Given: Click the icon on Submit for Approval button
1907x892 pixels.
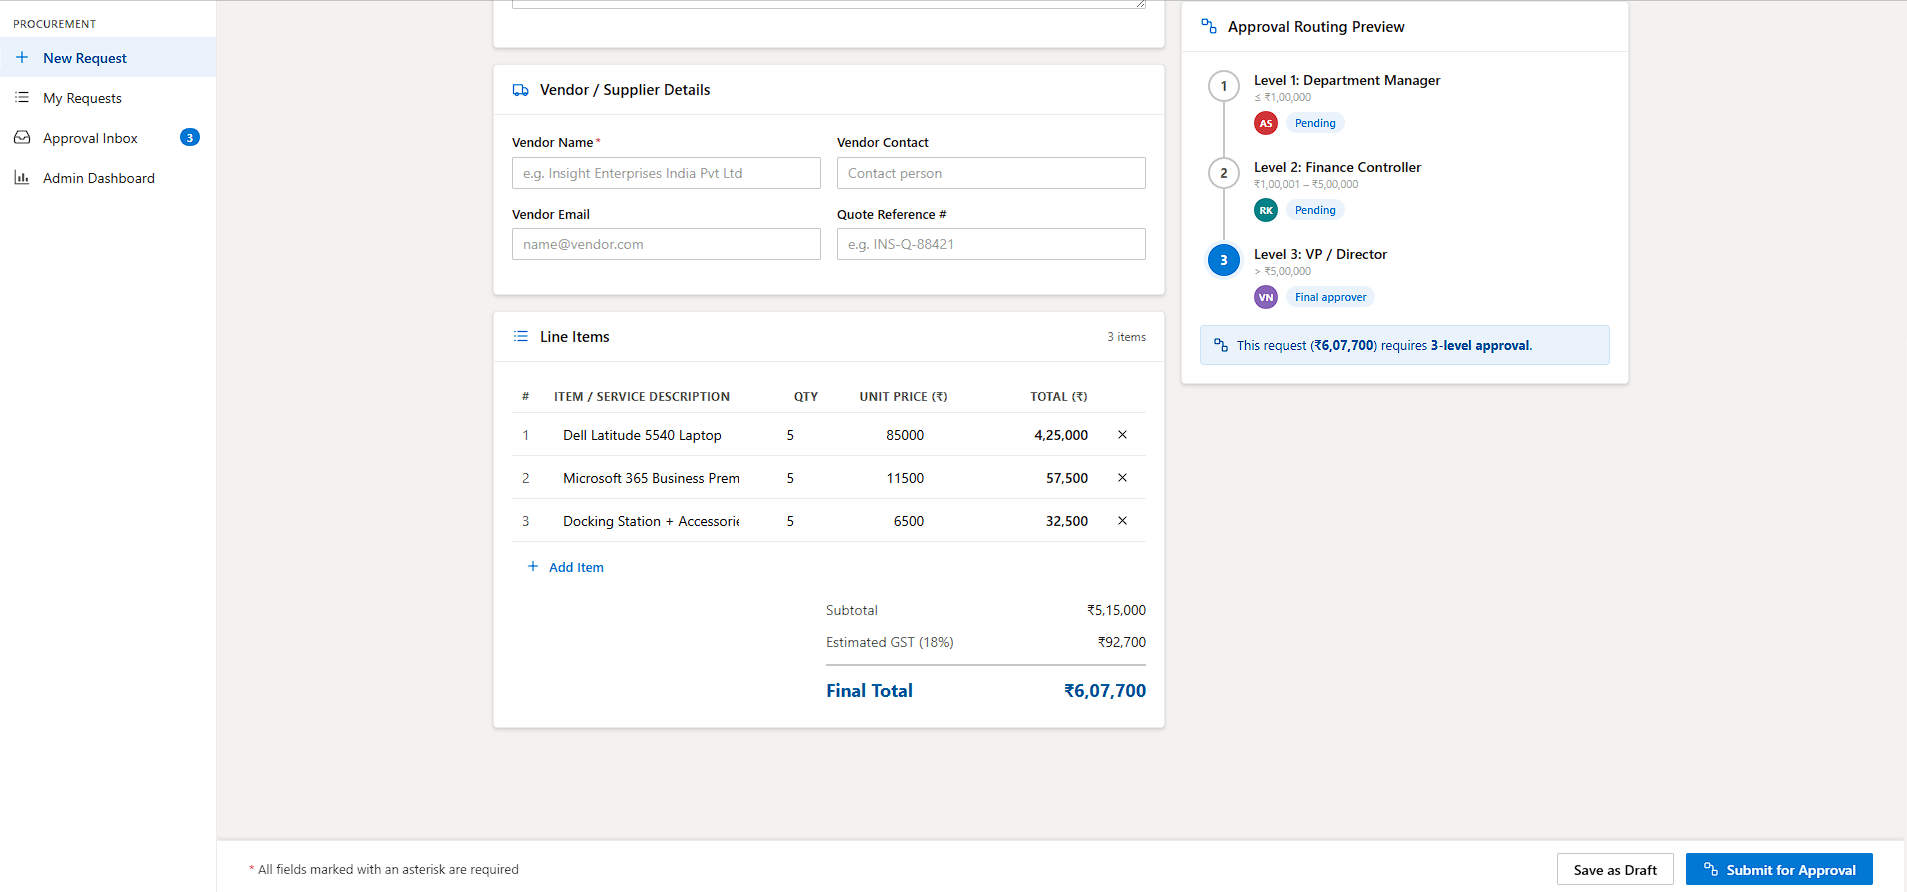Looking at the screenshot, I should [1711, 870].
